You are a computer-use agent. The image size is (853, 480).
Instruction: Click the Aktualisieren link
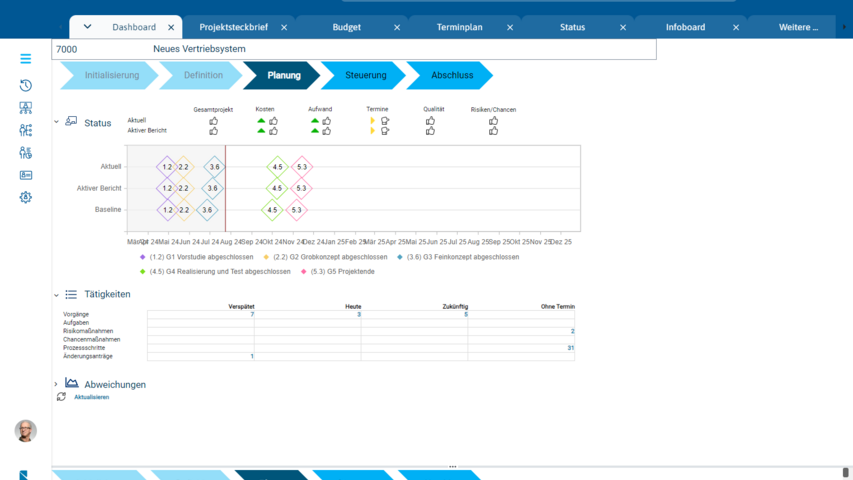[91, 397]
